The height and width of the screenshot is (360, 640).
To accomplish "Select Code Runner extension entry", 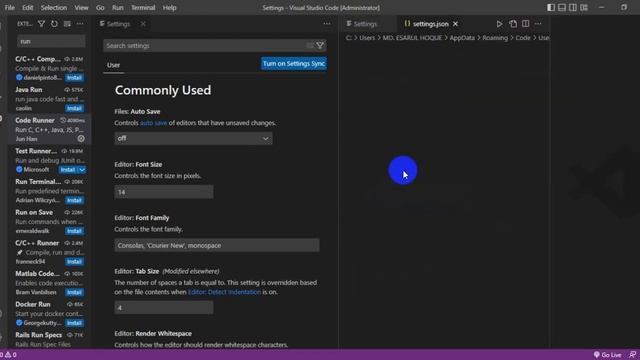I will coord(50,129).
